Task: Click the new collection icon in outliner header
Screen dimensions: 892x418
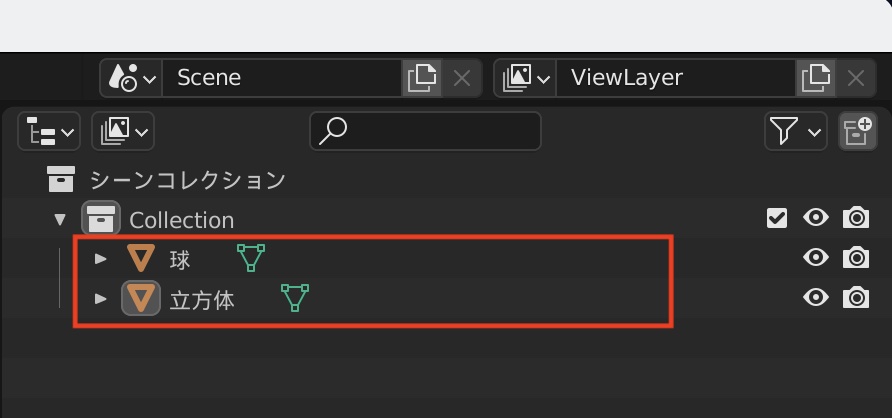Action: (856, 131)
